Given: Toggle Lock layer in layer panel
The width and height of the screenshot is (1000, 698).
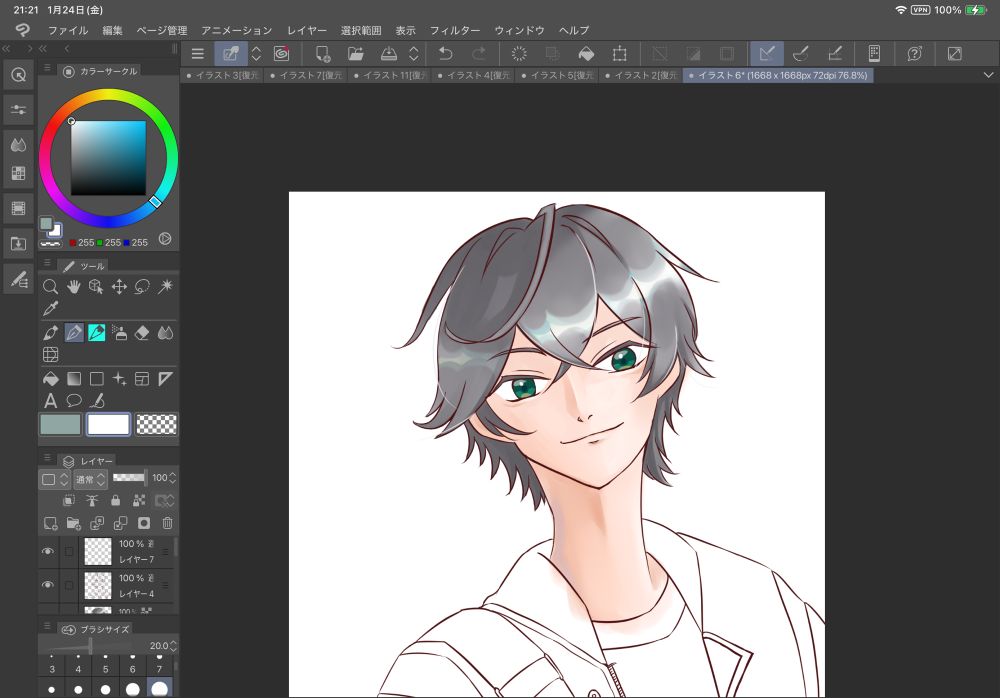Looking at the screenshot, I should (x=115, y=501).
